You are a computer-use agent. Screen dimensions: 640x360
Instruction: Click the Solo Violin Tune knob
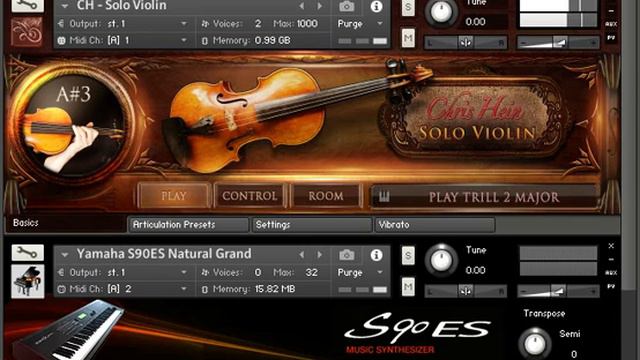(x=441, y=12)
